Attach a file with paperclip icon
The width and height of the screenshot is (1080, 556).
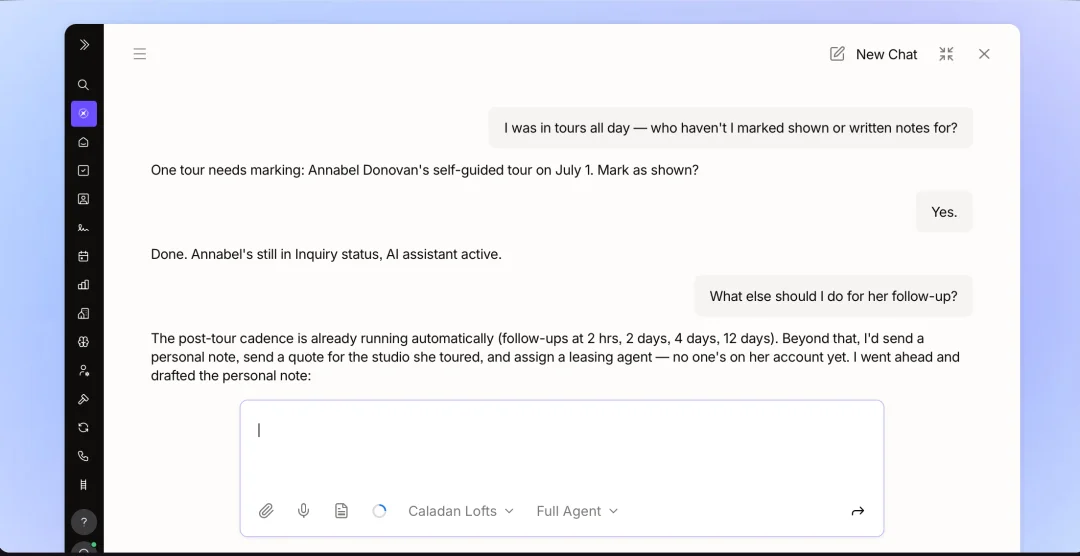(x=266, y=511)
